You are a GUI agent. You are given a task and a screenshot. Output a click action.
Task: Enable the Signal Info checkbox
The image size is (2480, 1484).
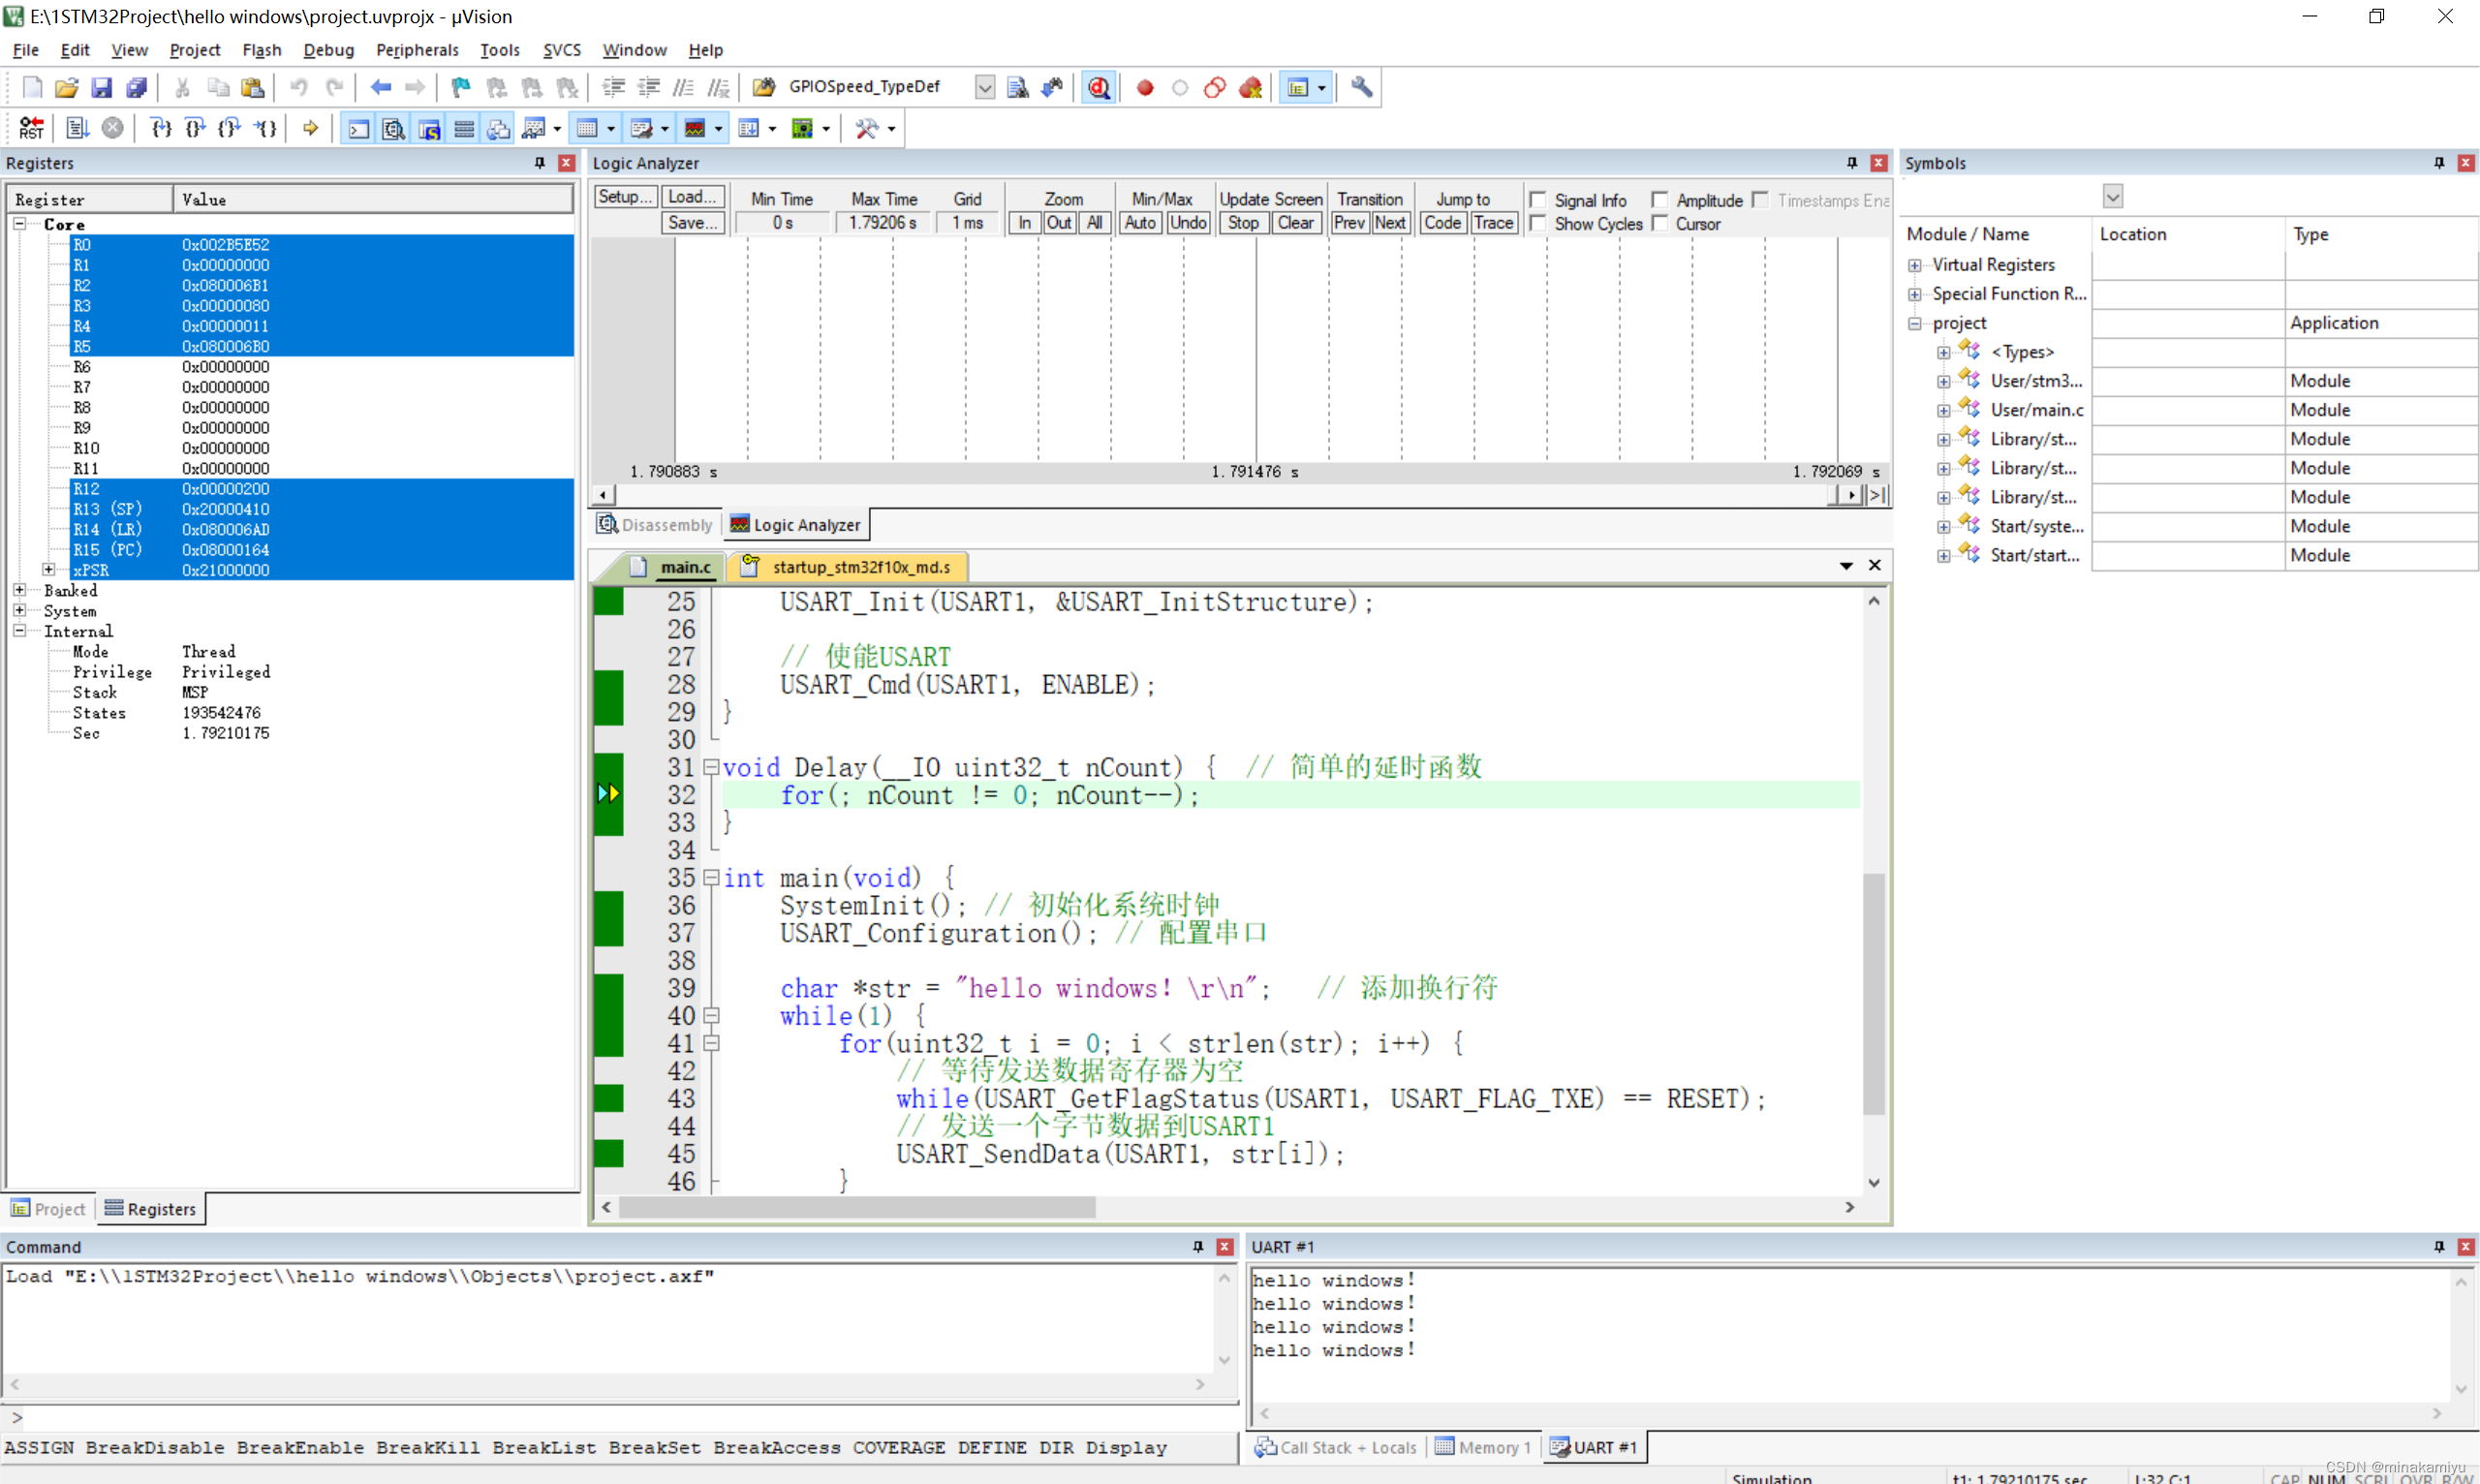click(x=1538, y=200)
